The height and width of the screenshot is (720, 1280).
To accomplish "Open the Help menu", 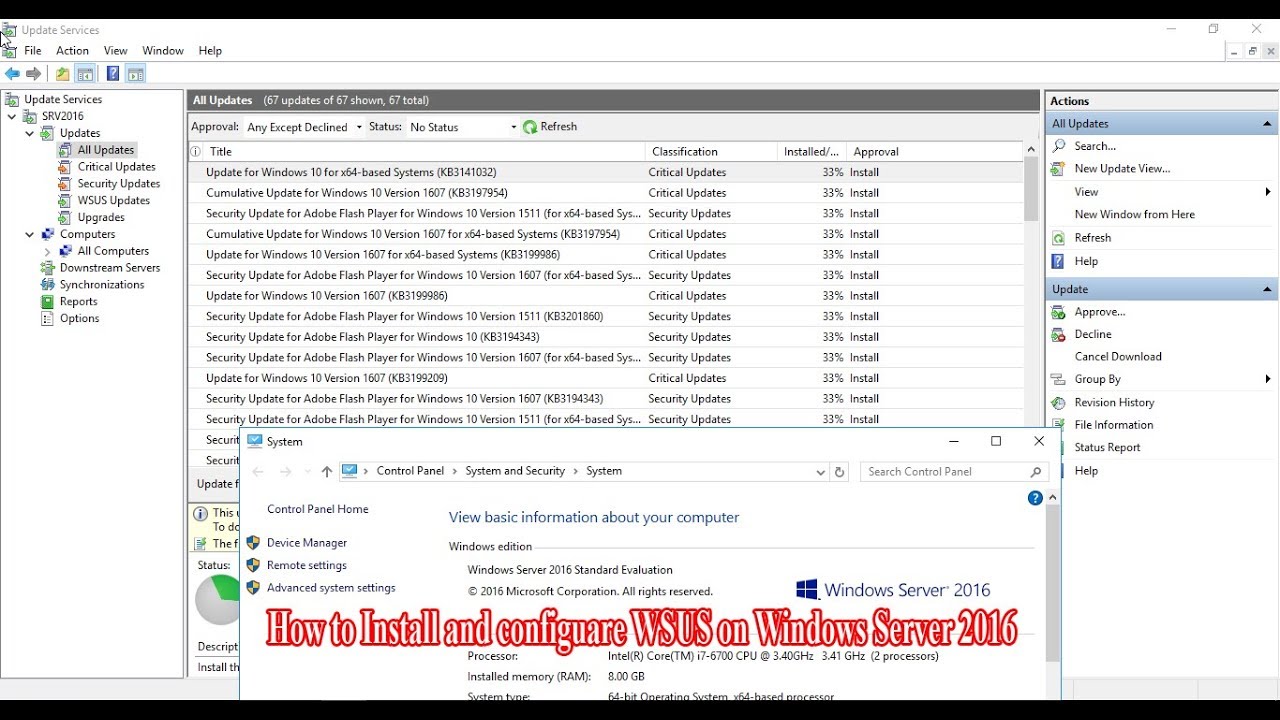I will pyautogui.click(x=210, y=51).
